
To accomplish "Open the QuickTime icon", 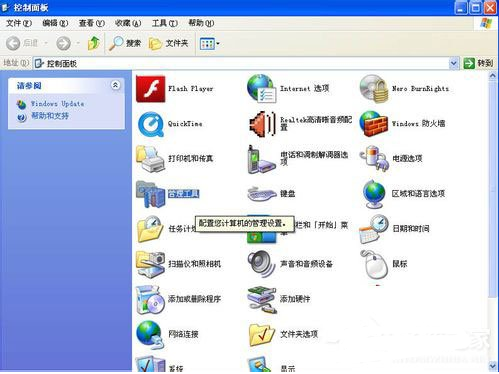I will pyautogui.click(x=151, y=124).
